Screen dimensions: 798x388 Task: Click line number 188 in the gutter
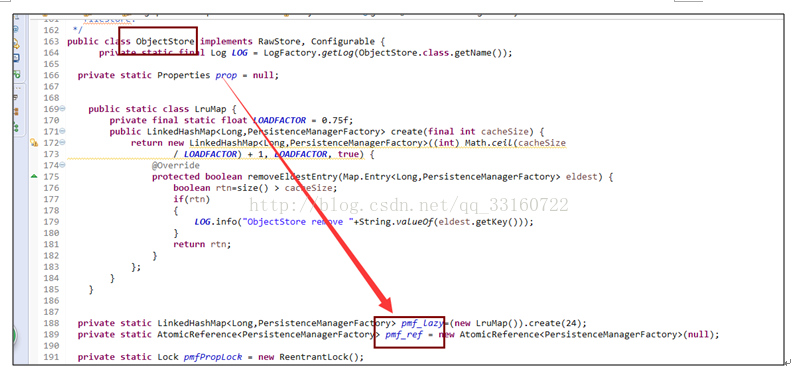51,323
